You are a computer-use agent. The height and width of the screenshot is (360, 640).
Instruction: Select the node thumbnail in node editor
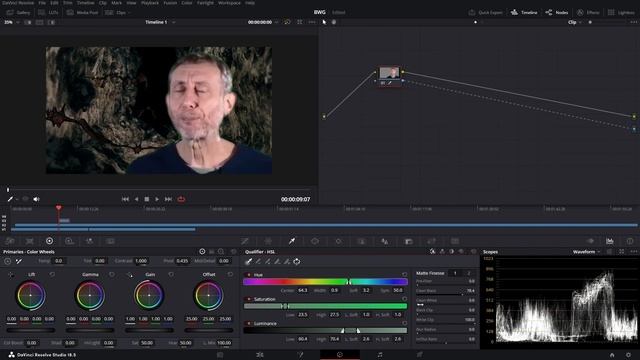[389, 73]
